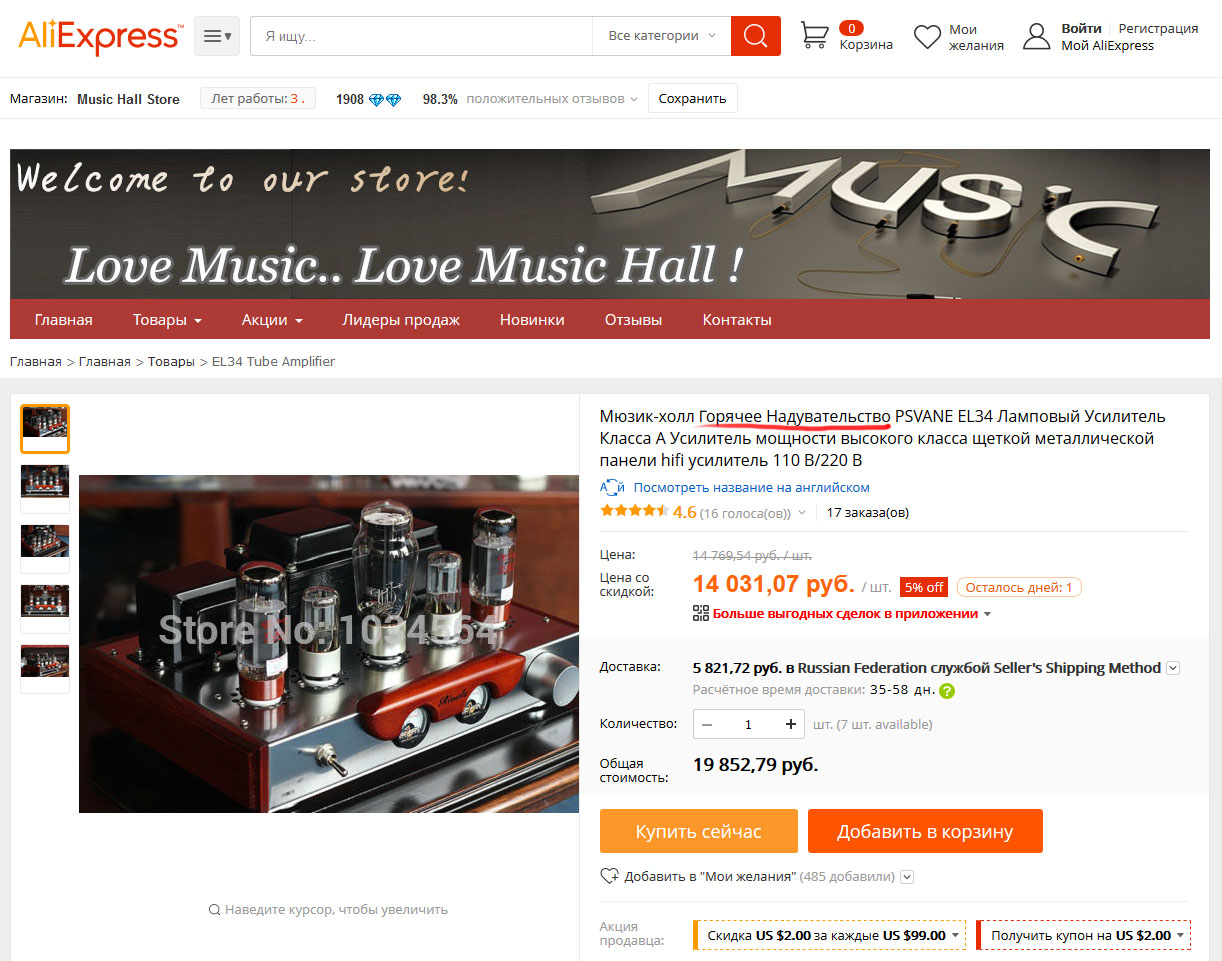Go to the Отзывы tab
Image resolution: width=1222 pixels, height=961 pixels.
click(633, 320)
